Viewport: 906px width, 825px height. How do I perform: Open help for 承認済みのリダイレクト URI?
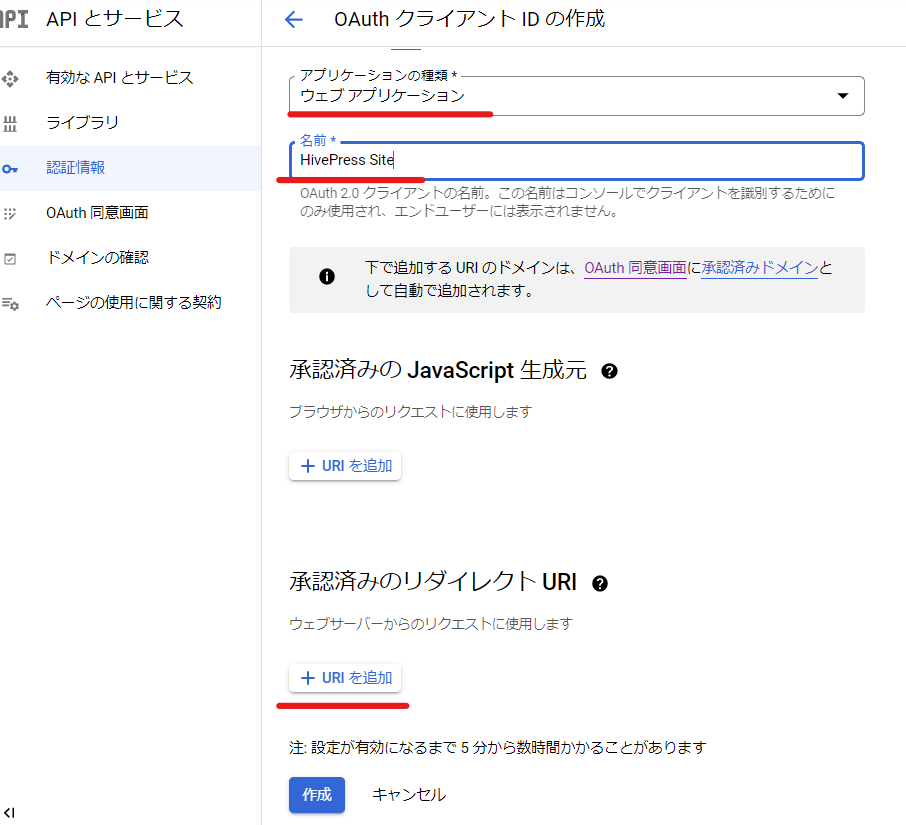click(600, 584)
